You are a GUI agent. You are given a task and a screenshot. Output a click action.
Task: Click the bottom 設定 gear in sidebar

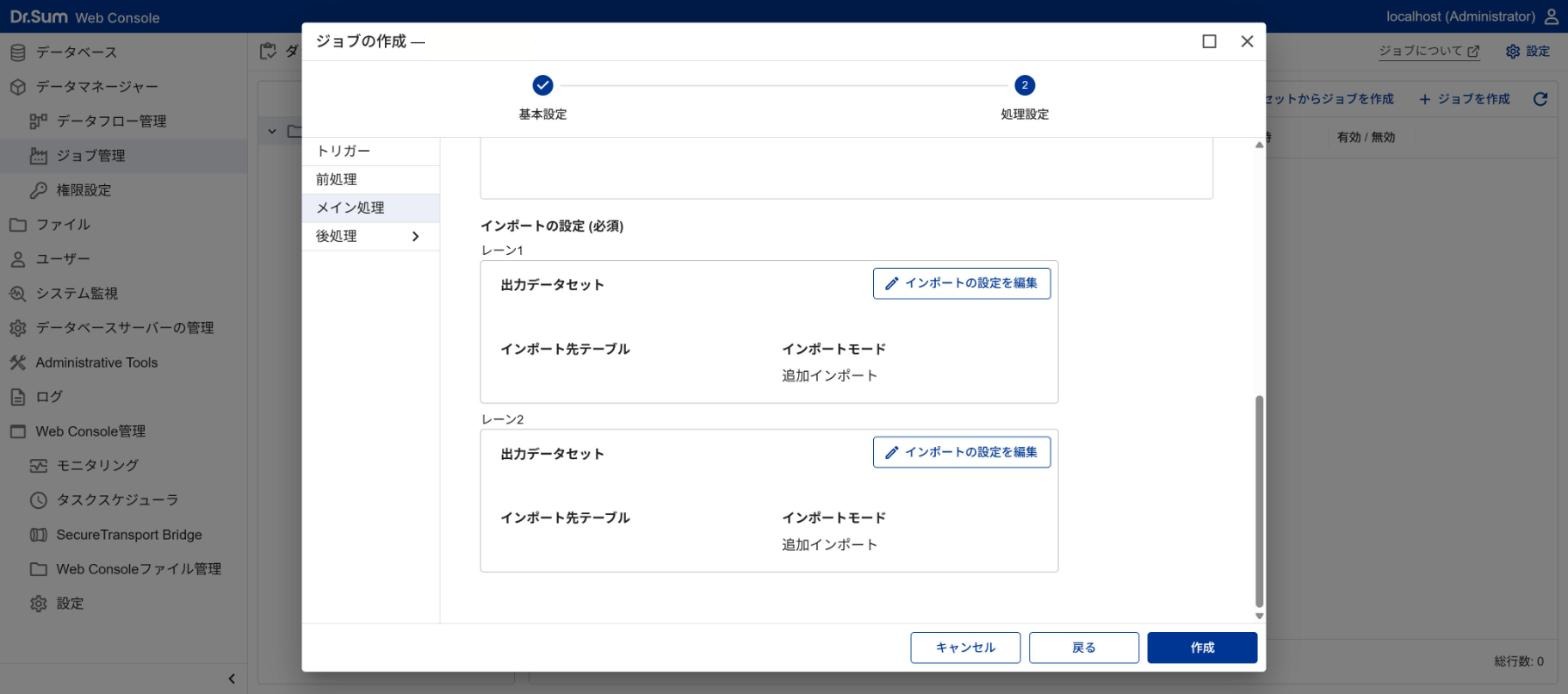coord(38,604)
